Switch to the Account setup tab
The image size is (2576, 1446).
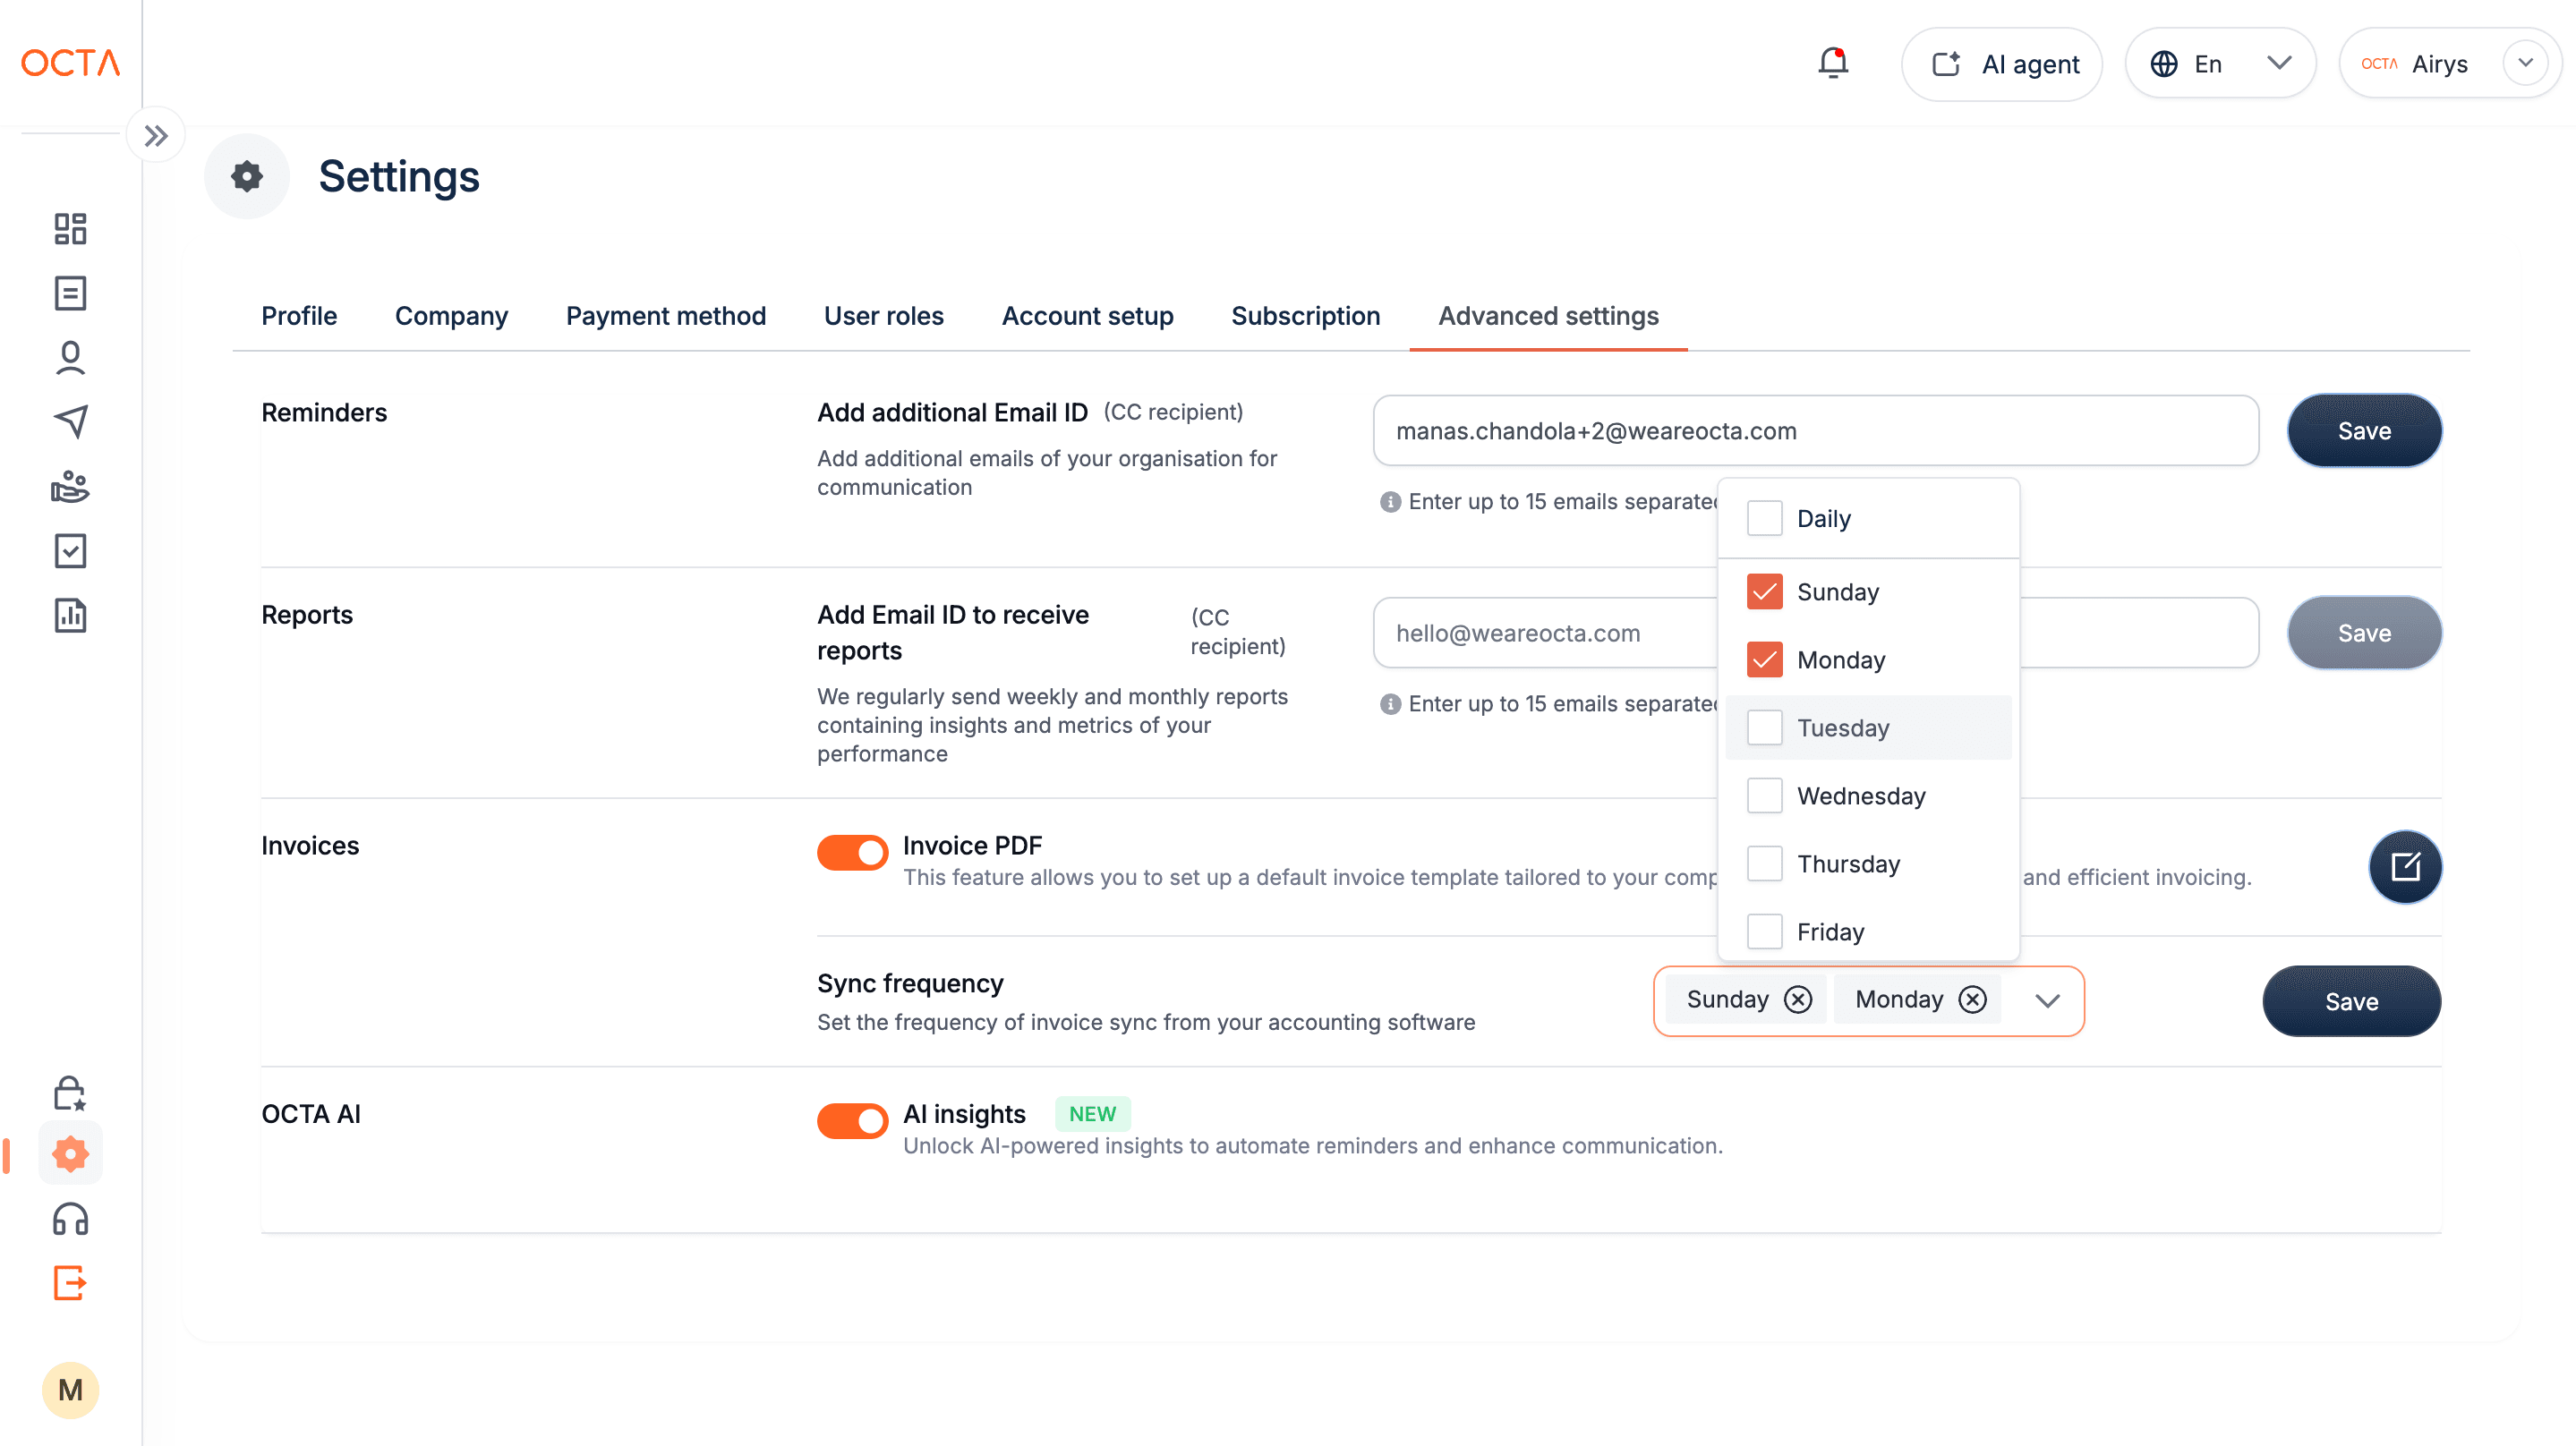click(x=1087, y=316)
